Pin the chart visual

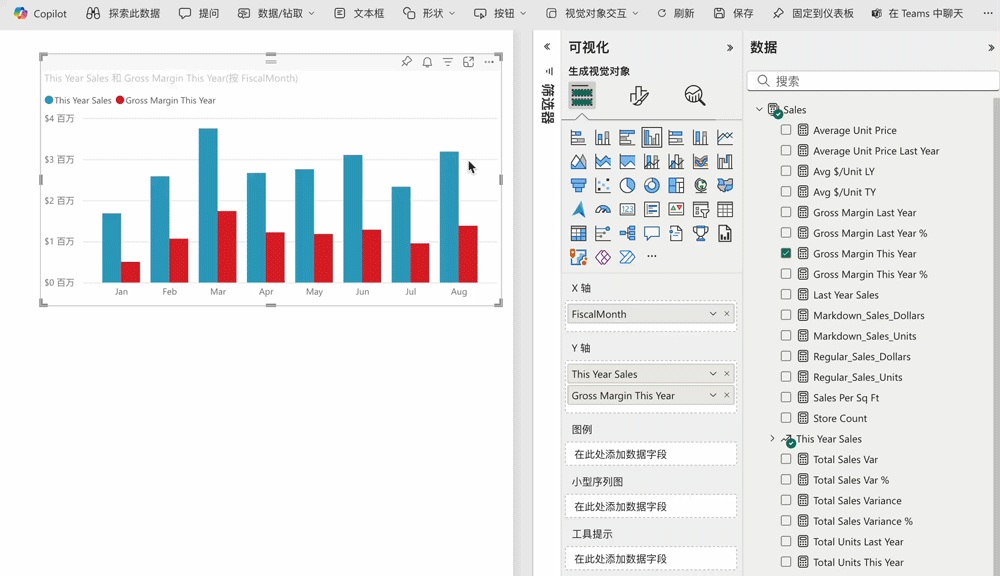(x=406, y=62)
